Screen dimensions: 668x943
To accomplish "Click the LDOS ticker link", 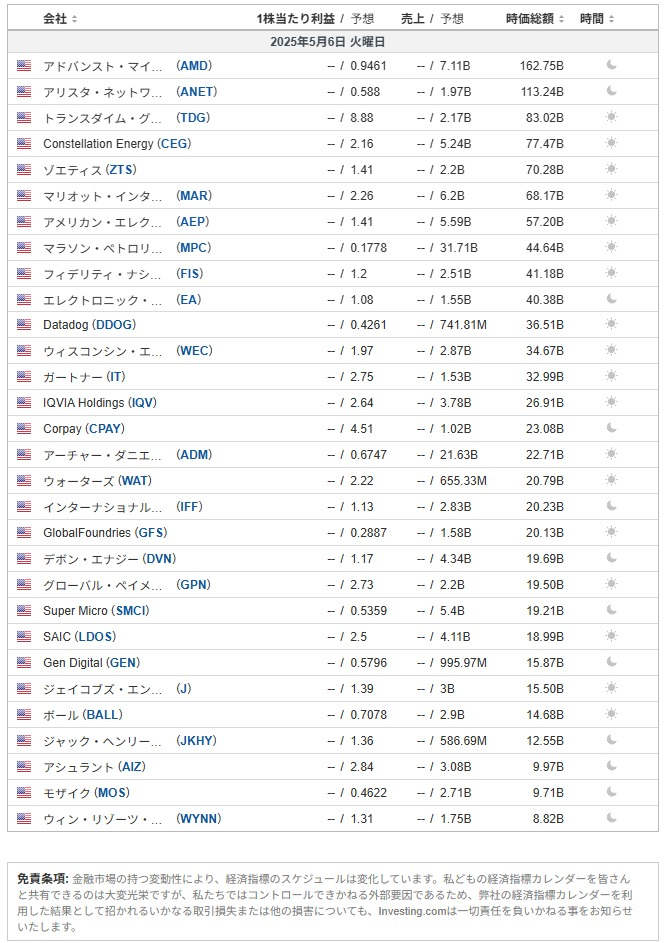I will click(96, 636).
